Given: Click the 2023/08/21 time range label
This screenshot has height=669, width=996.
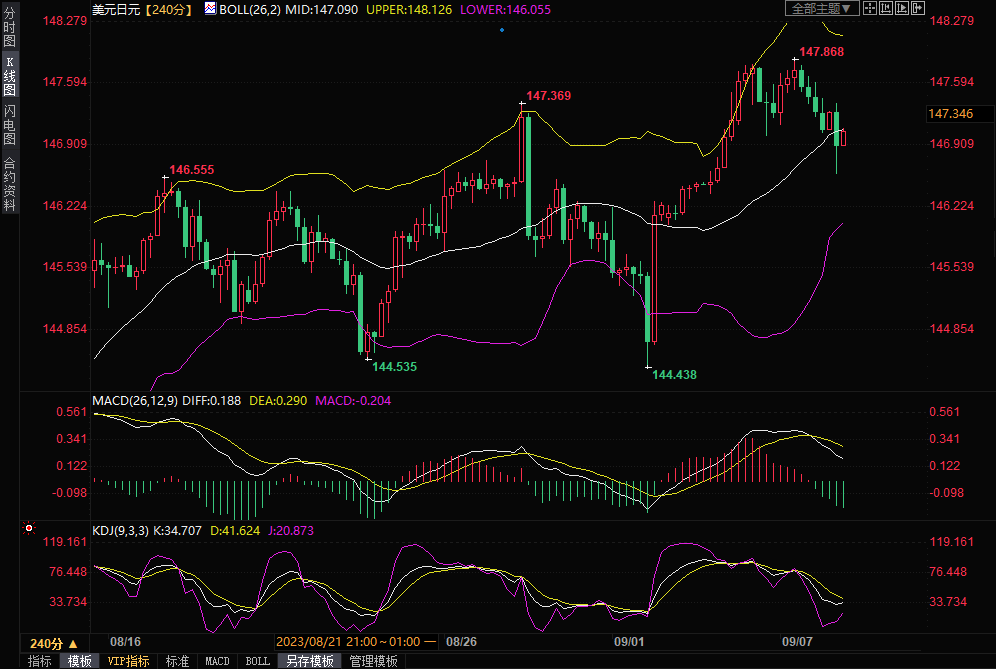Looking at the screenshot, I should [354, 642].
